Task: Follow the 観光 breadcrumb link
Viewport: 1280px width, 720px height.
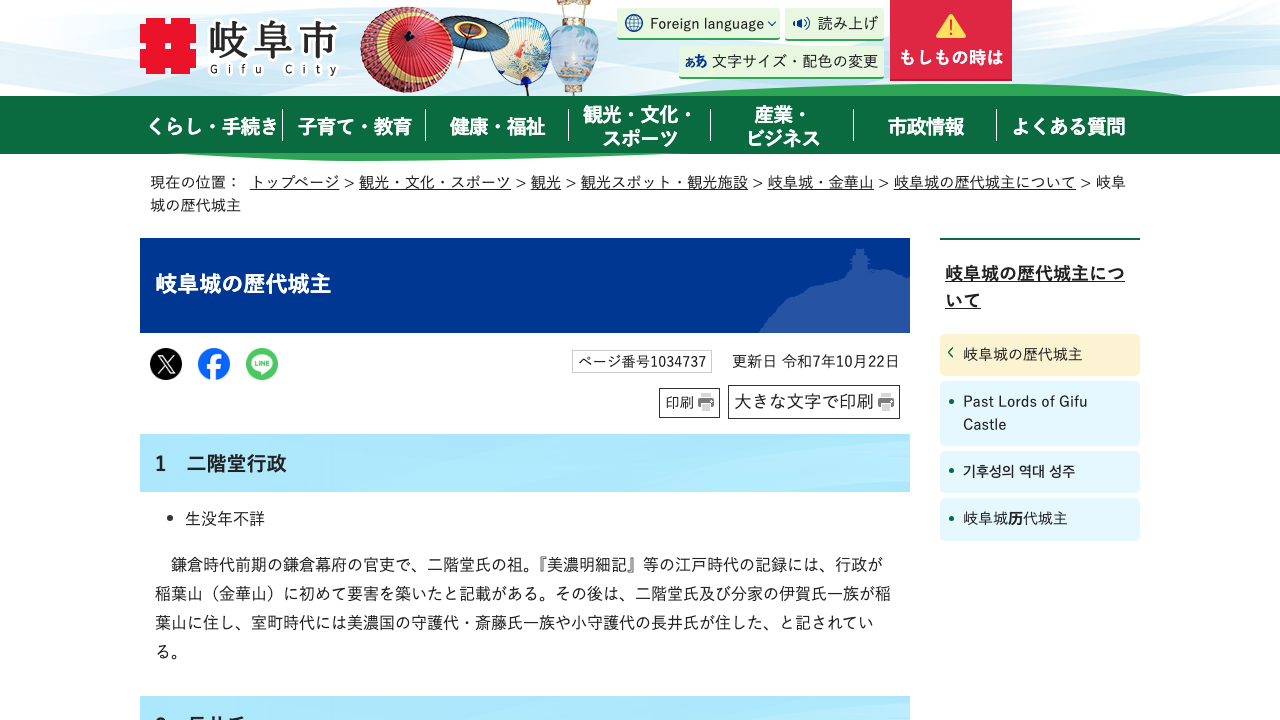Action: 546,182
